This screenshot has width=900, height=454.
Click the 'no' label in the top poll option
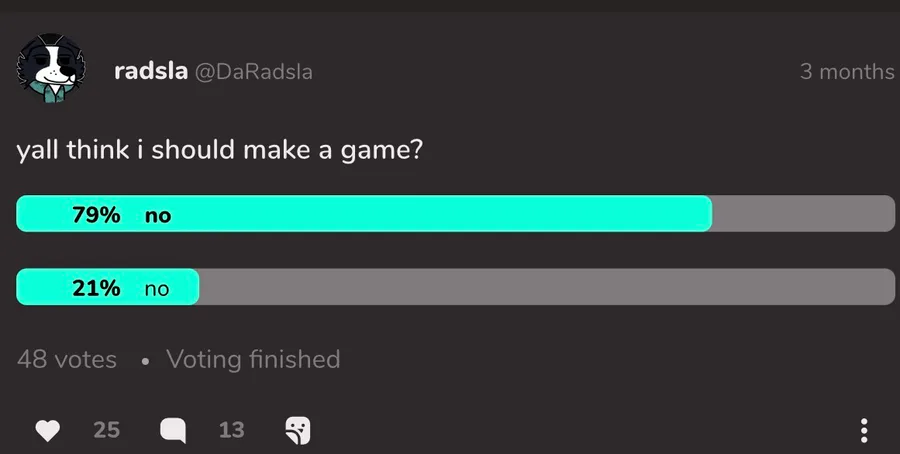pyautogui.click(x=158, y=215)
